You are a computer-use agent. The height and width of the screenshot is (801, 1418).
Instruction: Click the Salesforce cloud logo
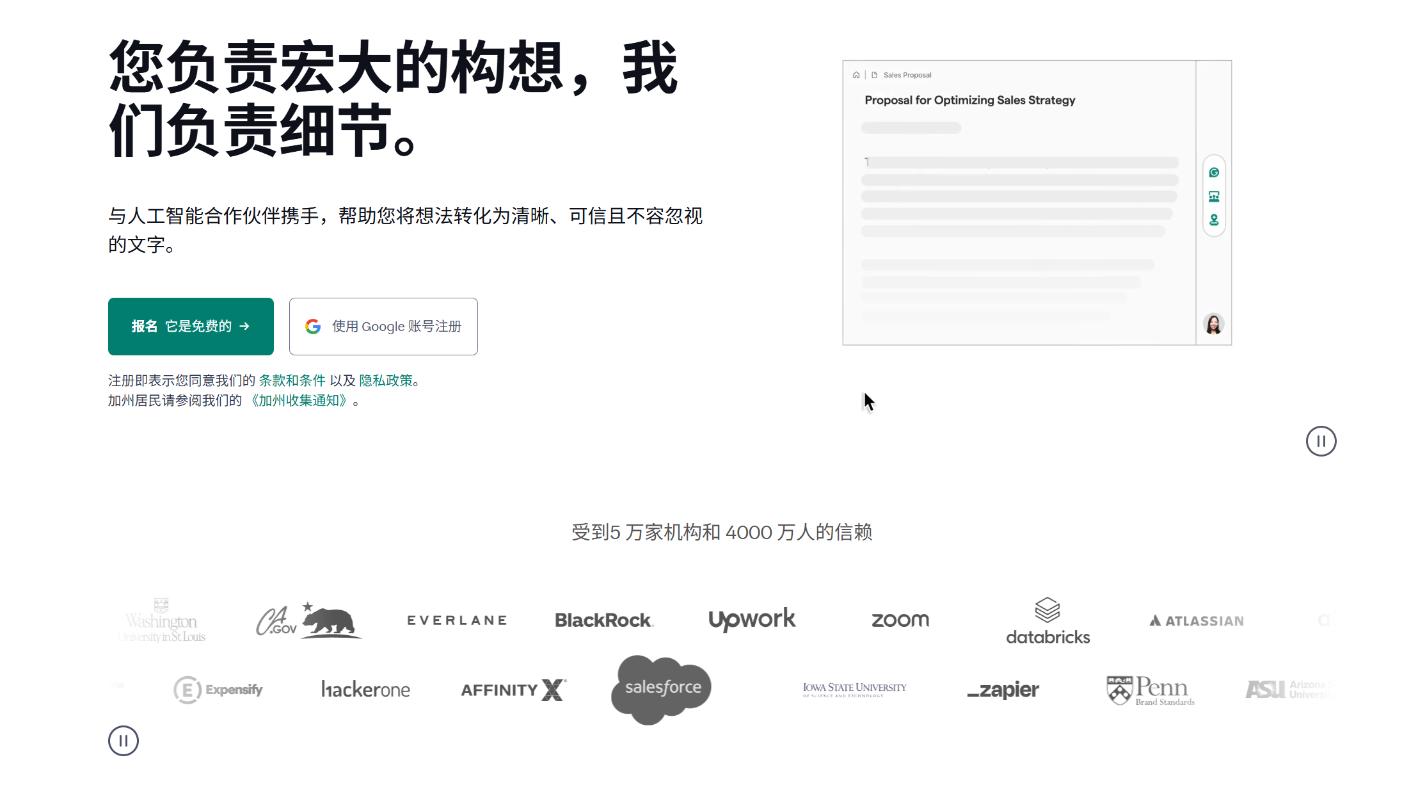pyautogui.click(x=661, y=689)
